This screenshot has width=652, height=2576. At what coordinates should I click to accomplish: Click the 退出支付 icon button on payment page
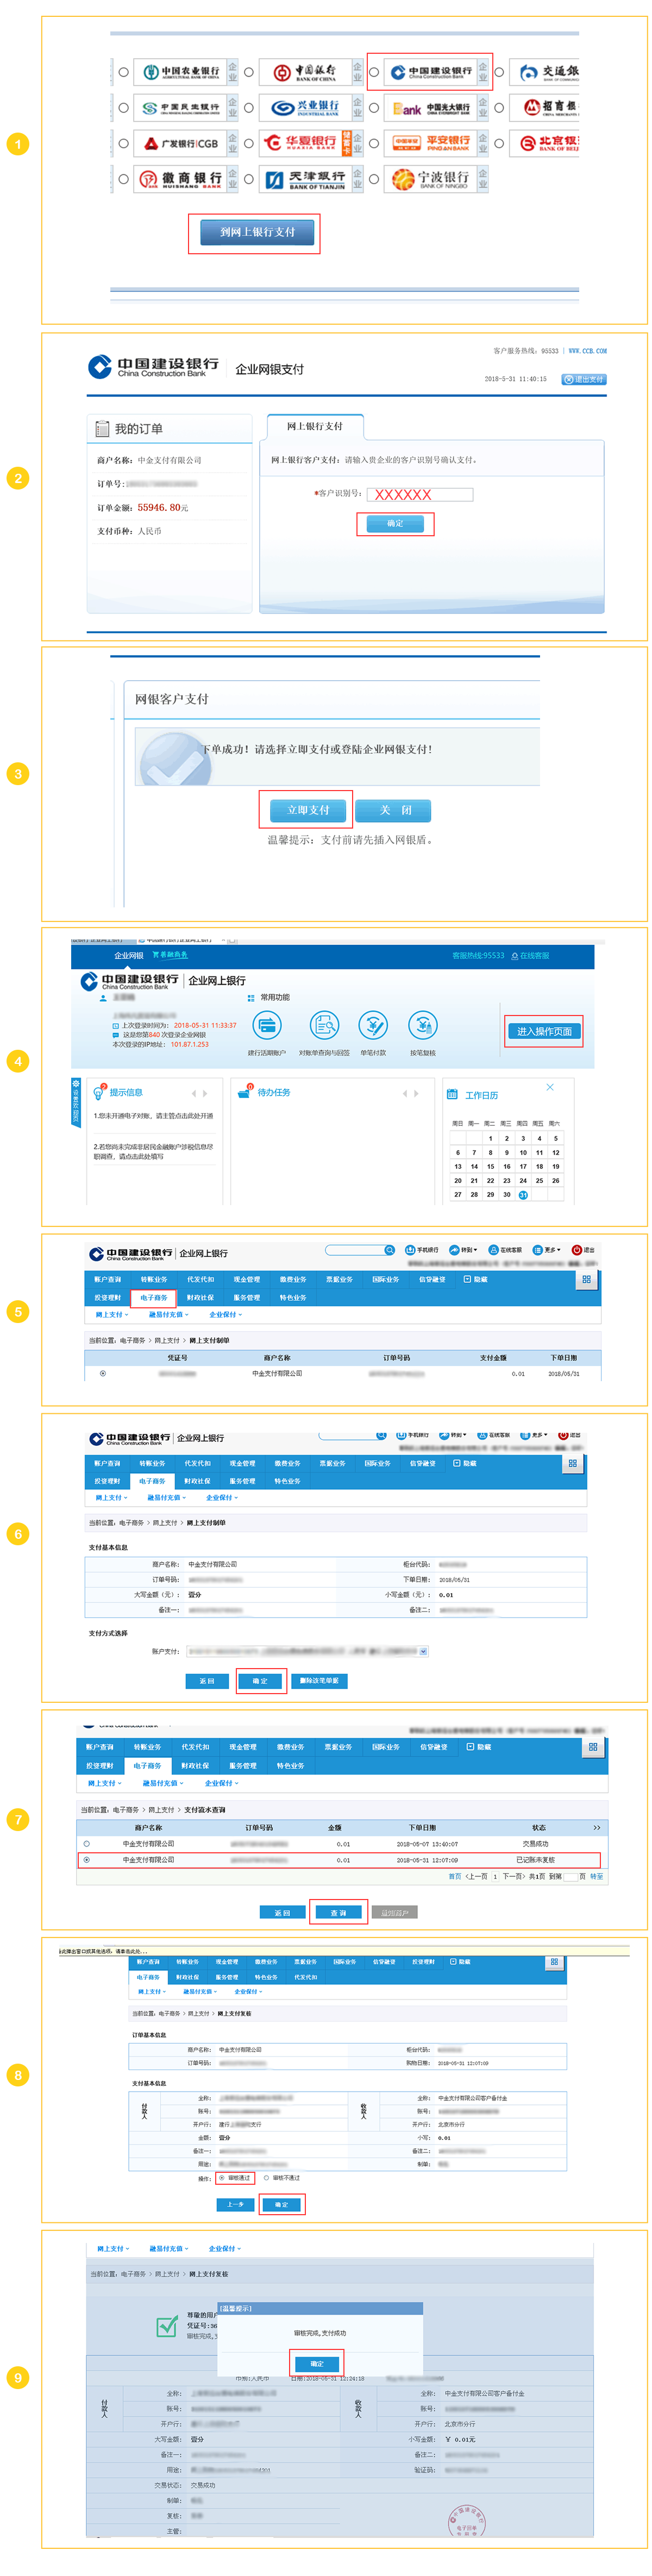584,380
